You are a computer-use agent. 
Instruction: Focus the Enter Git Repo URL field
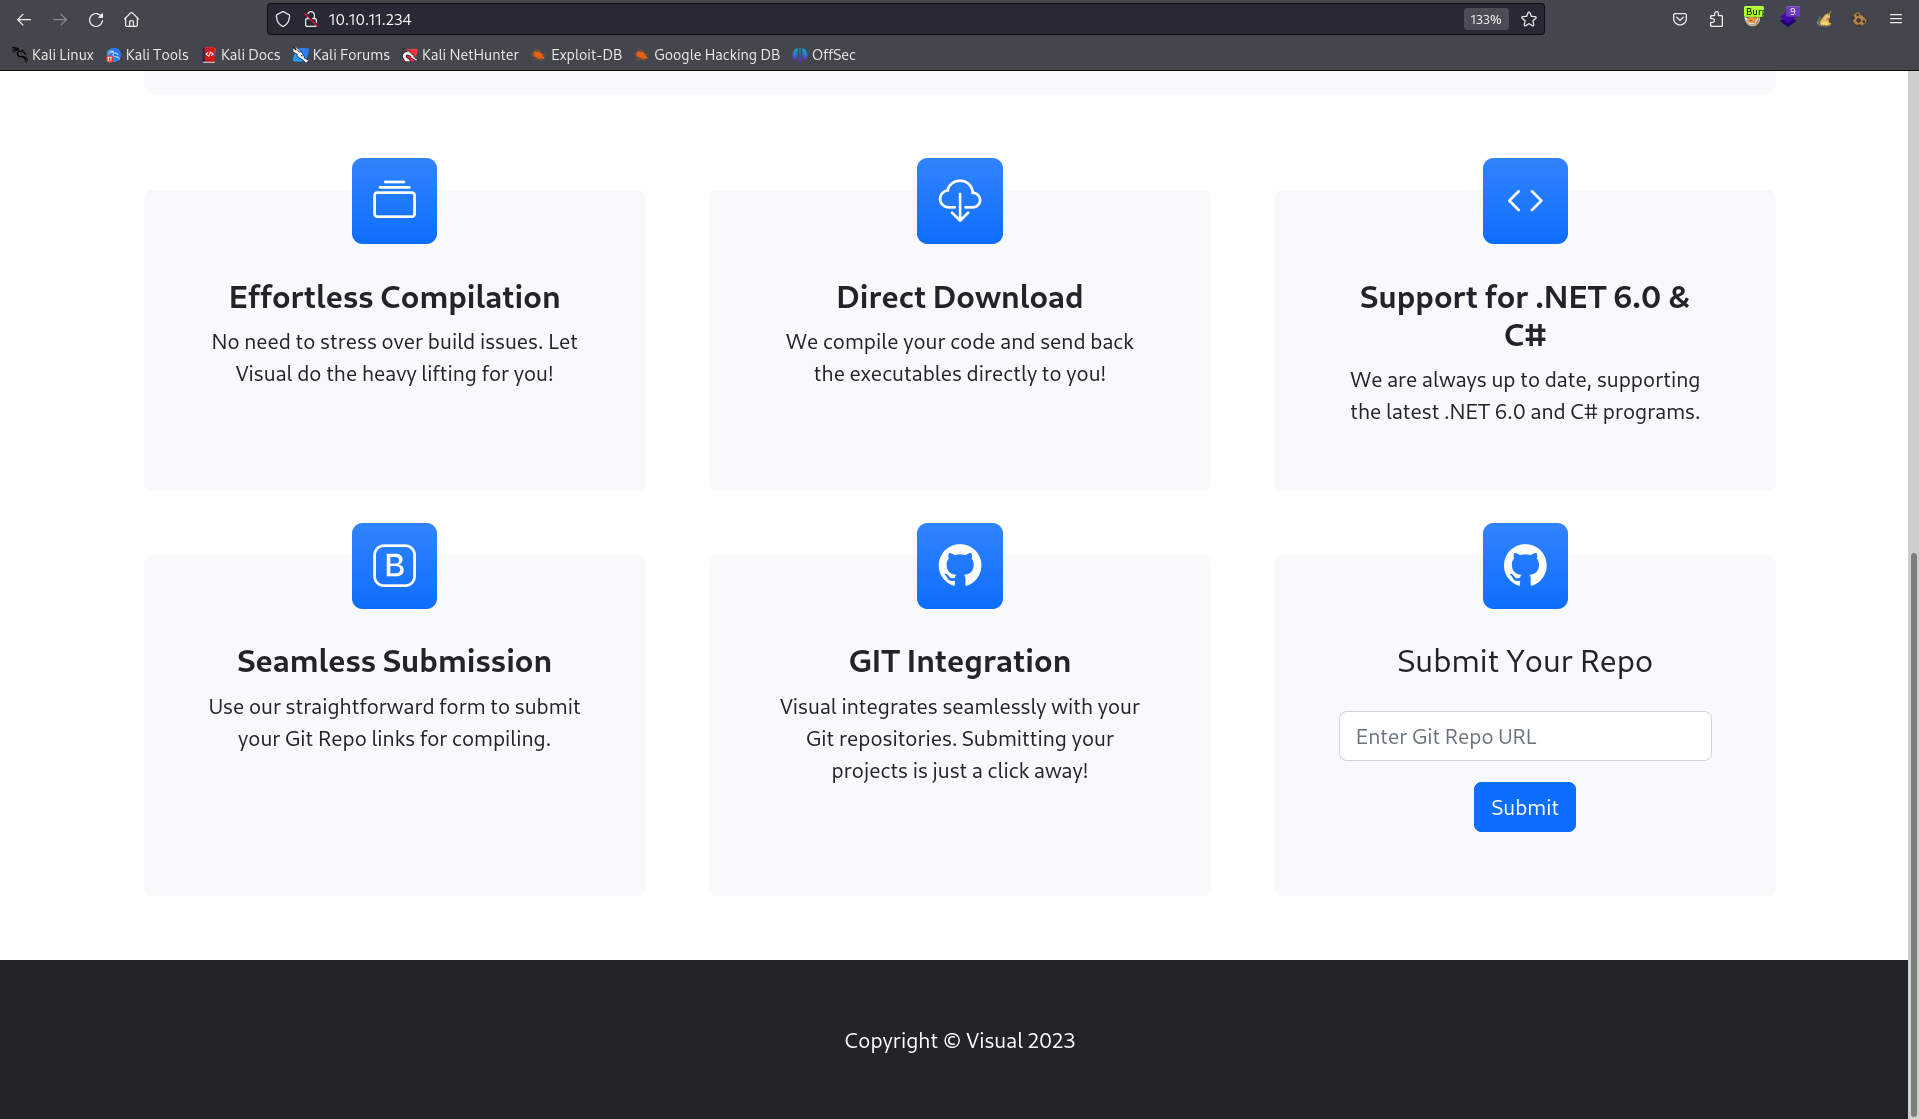pyautogui.click(x=1525, y=736)
